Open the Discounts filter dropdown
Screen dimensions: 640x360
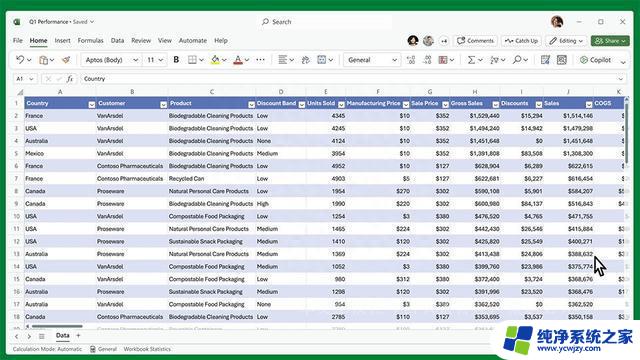[539, 104]
